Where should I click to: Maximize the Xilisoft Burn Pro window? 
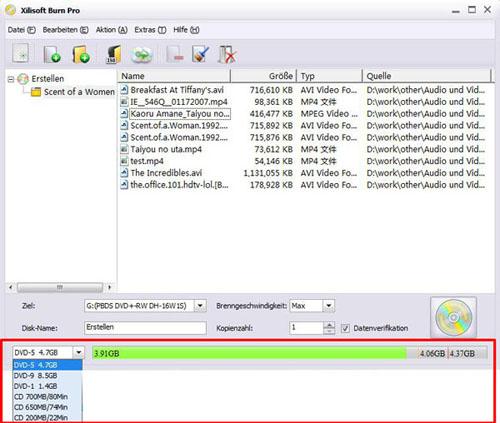point(472,10)
